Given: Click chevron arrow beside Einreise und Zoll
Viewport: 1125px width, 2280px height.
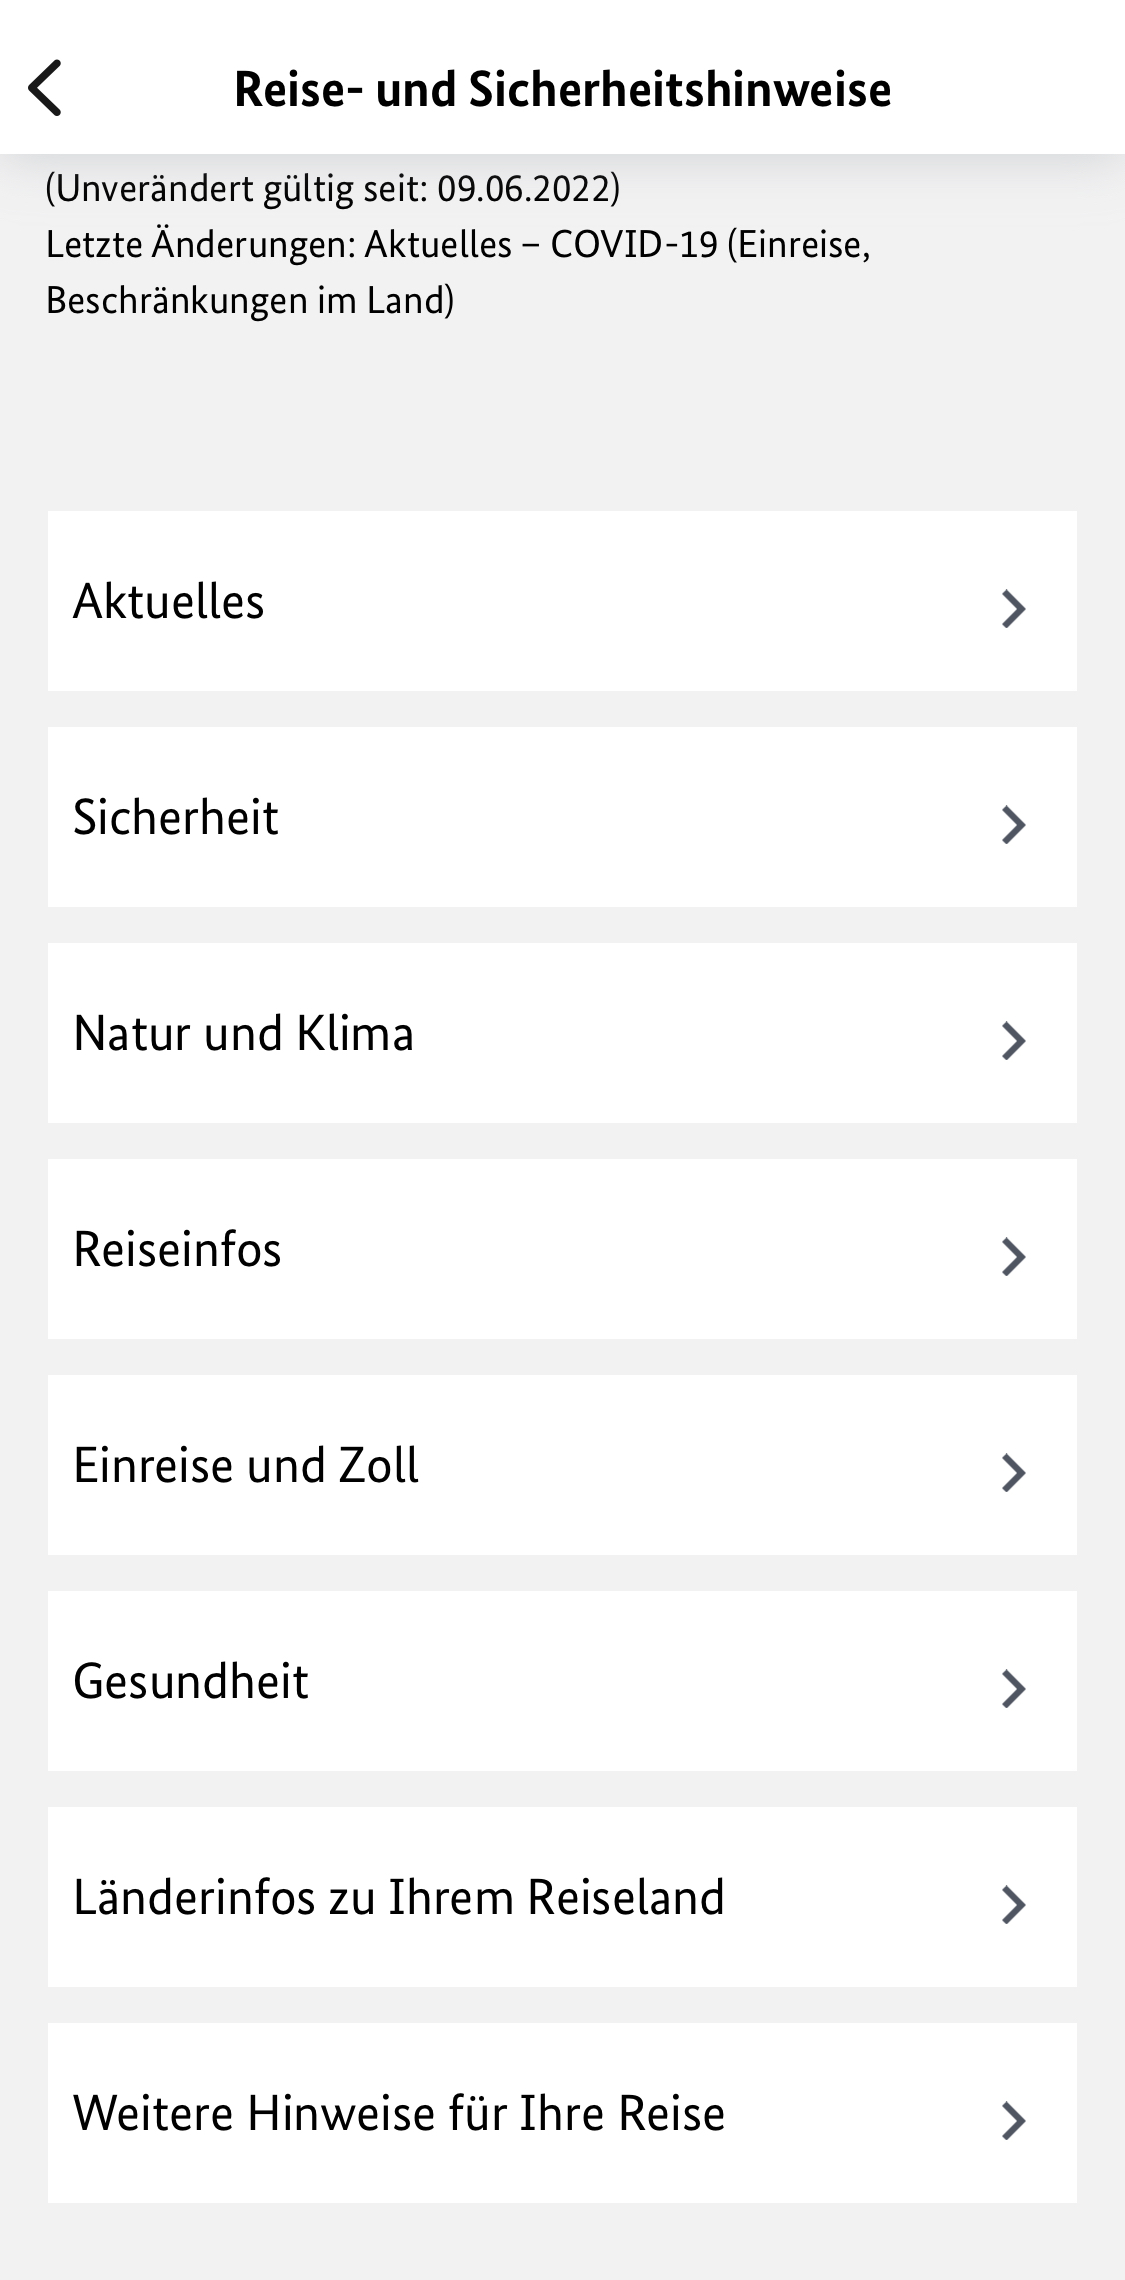Looking at the screenshot, I should click(x=1013, y=1472).
